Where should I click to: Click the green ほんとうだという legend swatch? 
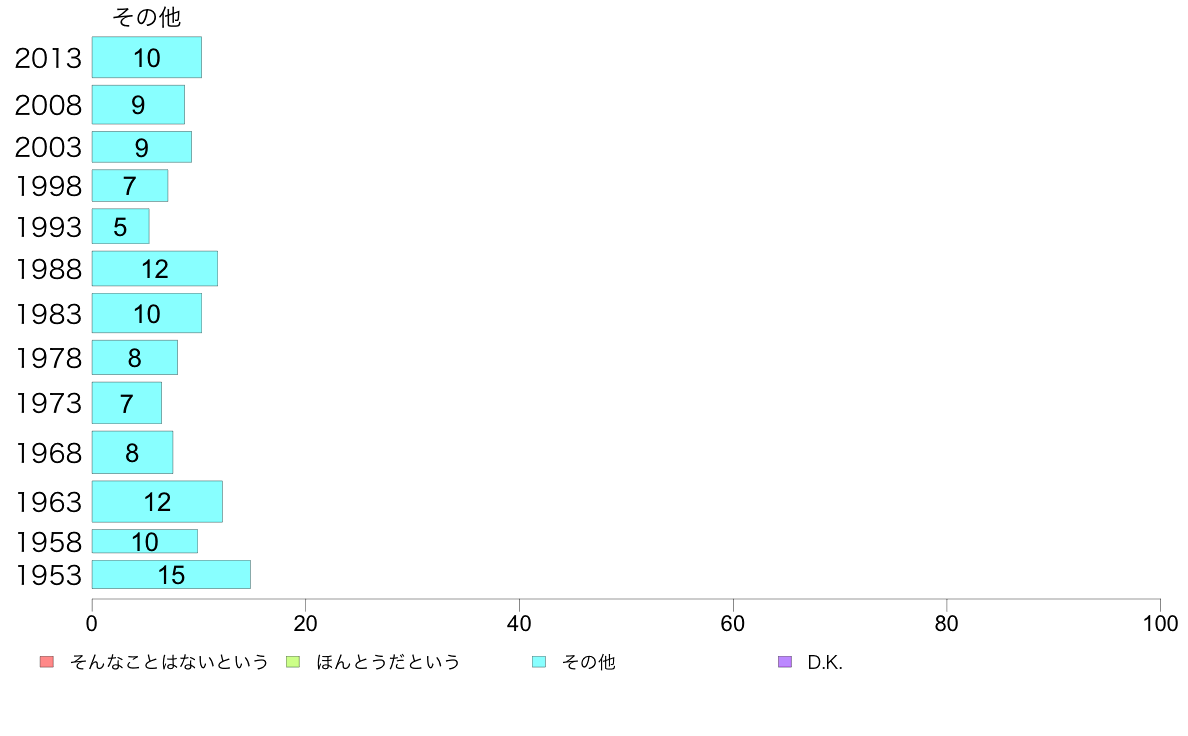click(292, 662)
